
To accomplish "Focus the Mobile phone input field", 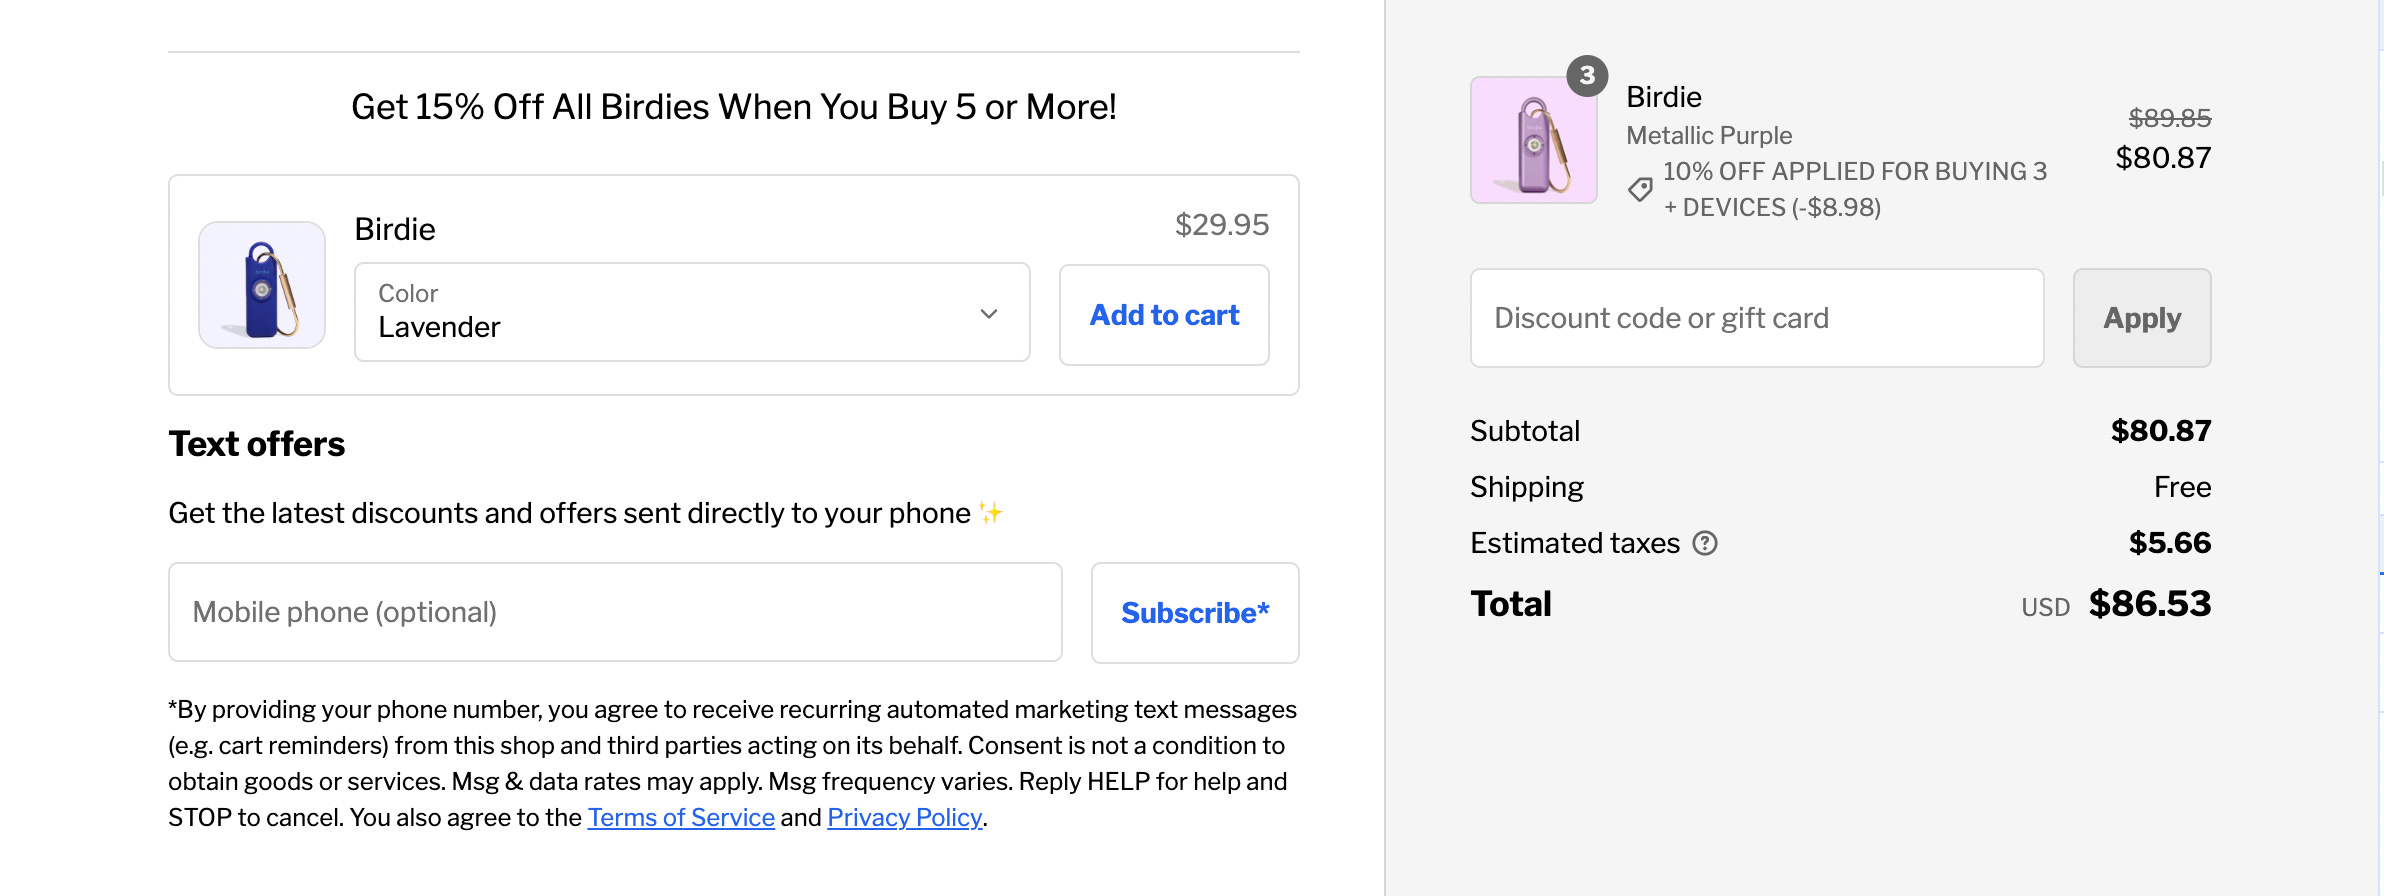I will (615, 612).
